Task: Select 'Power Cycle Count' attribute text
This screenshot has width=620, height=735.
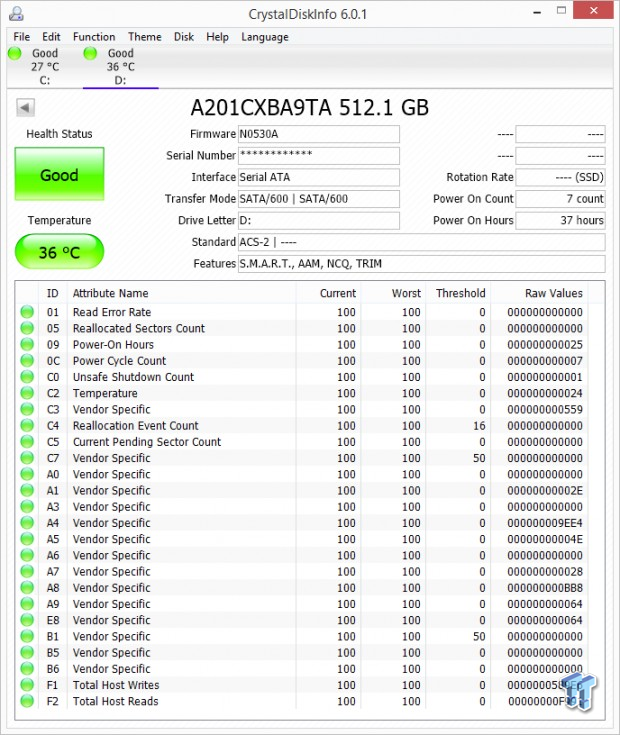Action: coord(120,361)
